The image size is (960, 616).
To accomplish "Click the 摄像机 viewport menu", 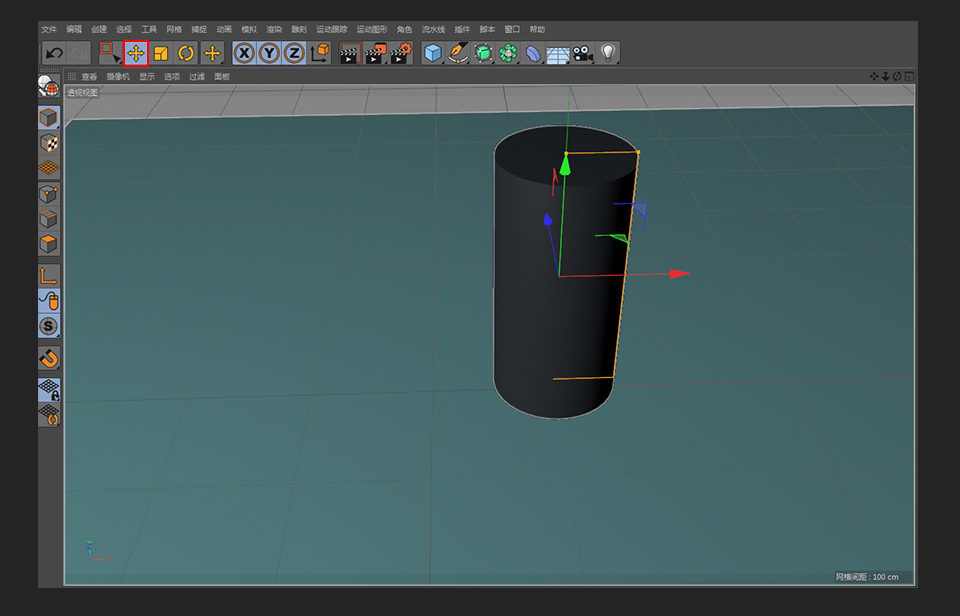I will click(119, 77).
